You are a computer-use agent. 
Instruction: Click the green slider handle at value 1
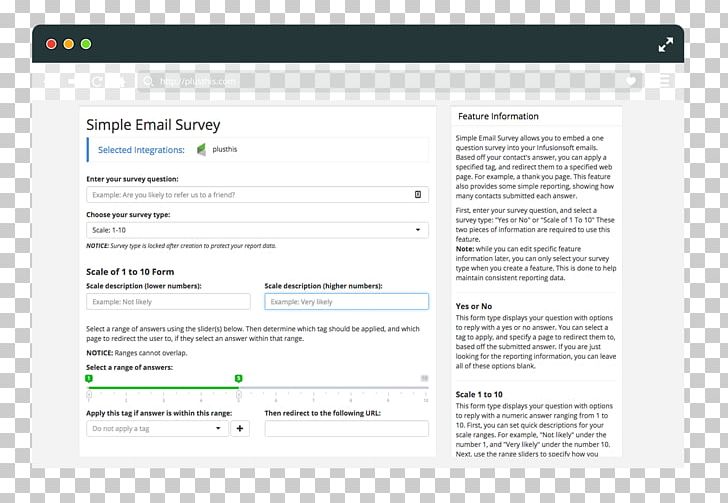coord(89,379)
